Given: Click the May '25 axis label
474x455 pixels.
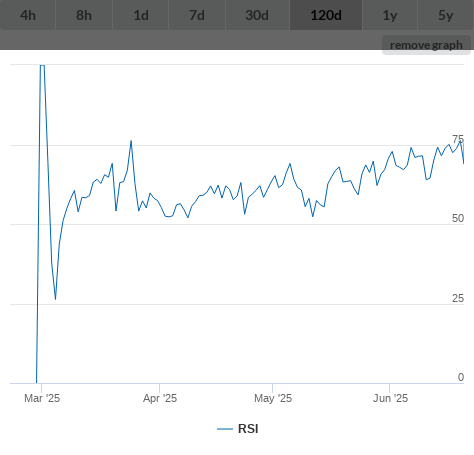Looking at the screenshot, I should [273, 398].
